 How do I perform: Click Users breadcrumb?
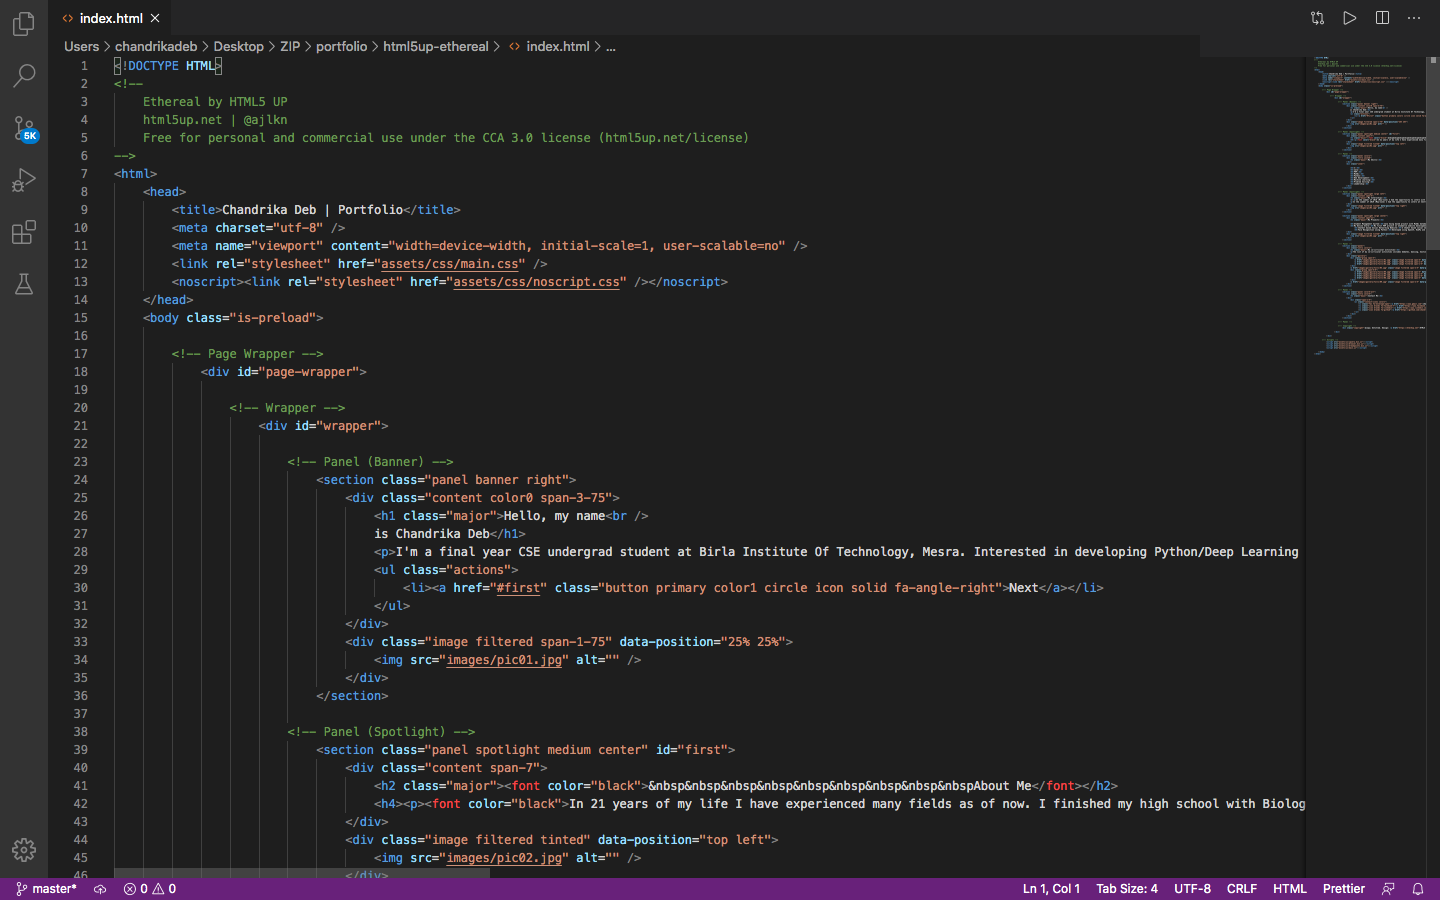[82, 46]
